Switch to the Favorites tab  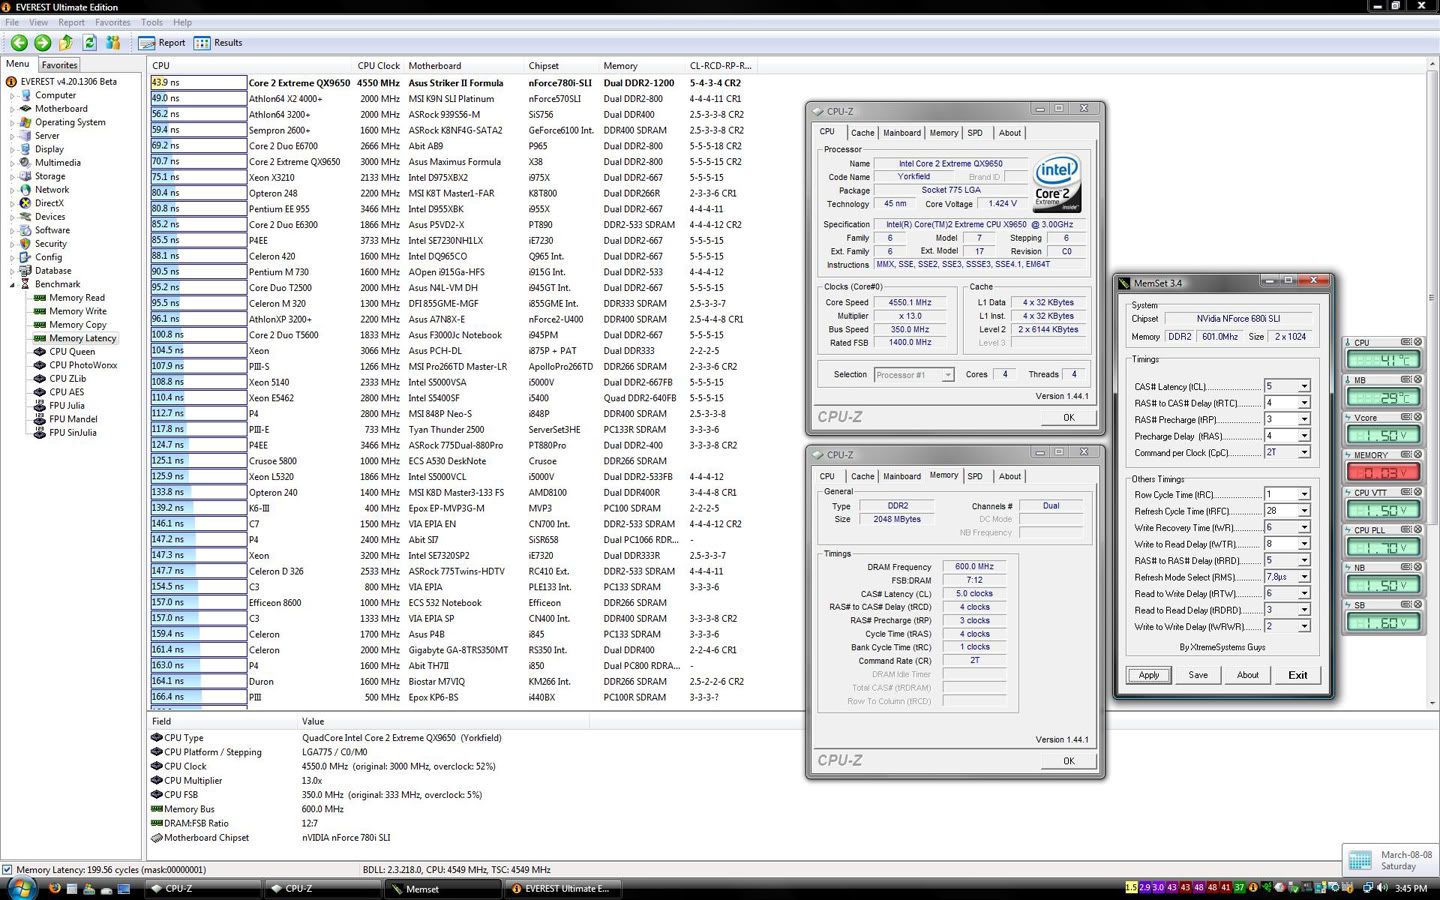(59, 65)
